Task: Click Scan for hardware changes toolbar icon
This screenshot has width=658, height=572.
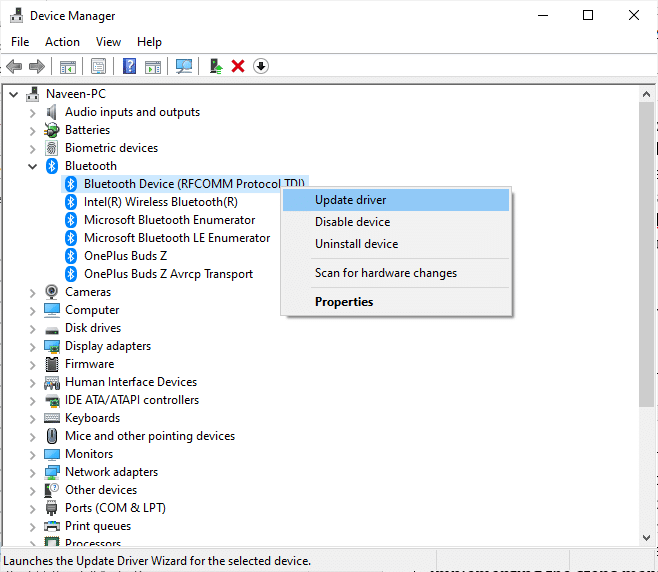Action: (x=184, y=66)
